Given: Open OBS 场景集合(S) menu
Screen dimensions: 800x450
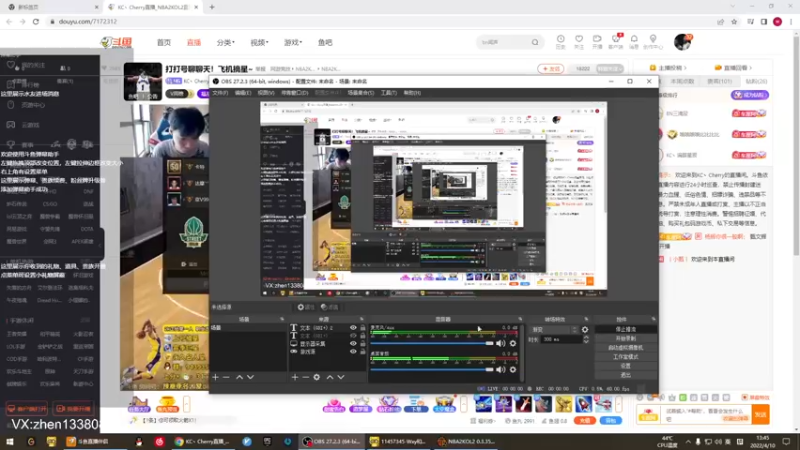Looking at the screenshot, I should click(x=360, y=93).
